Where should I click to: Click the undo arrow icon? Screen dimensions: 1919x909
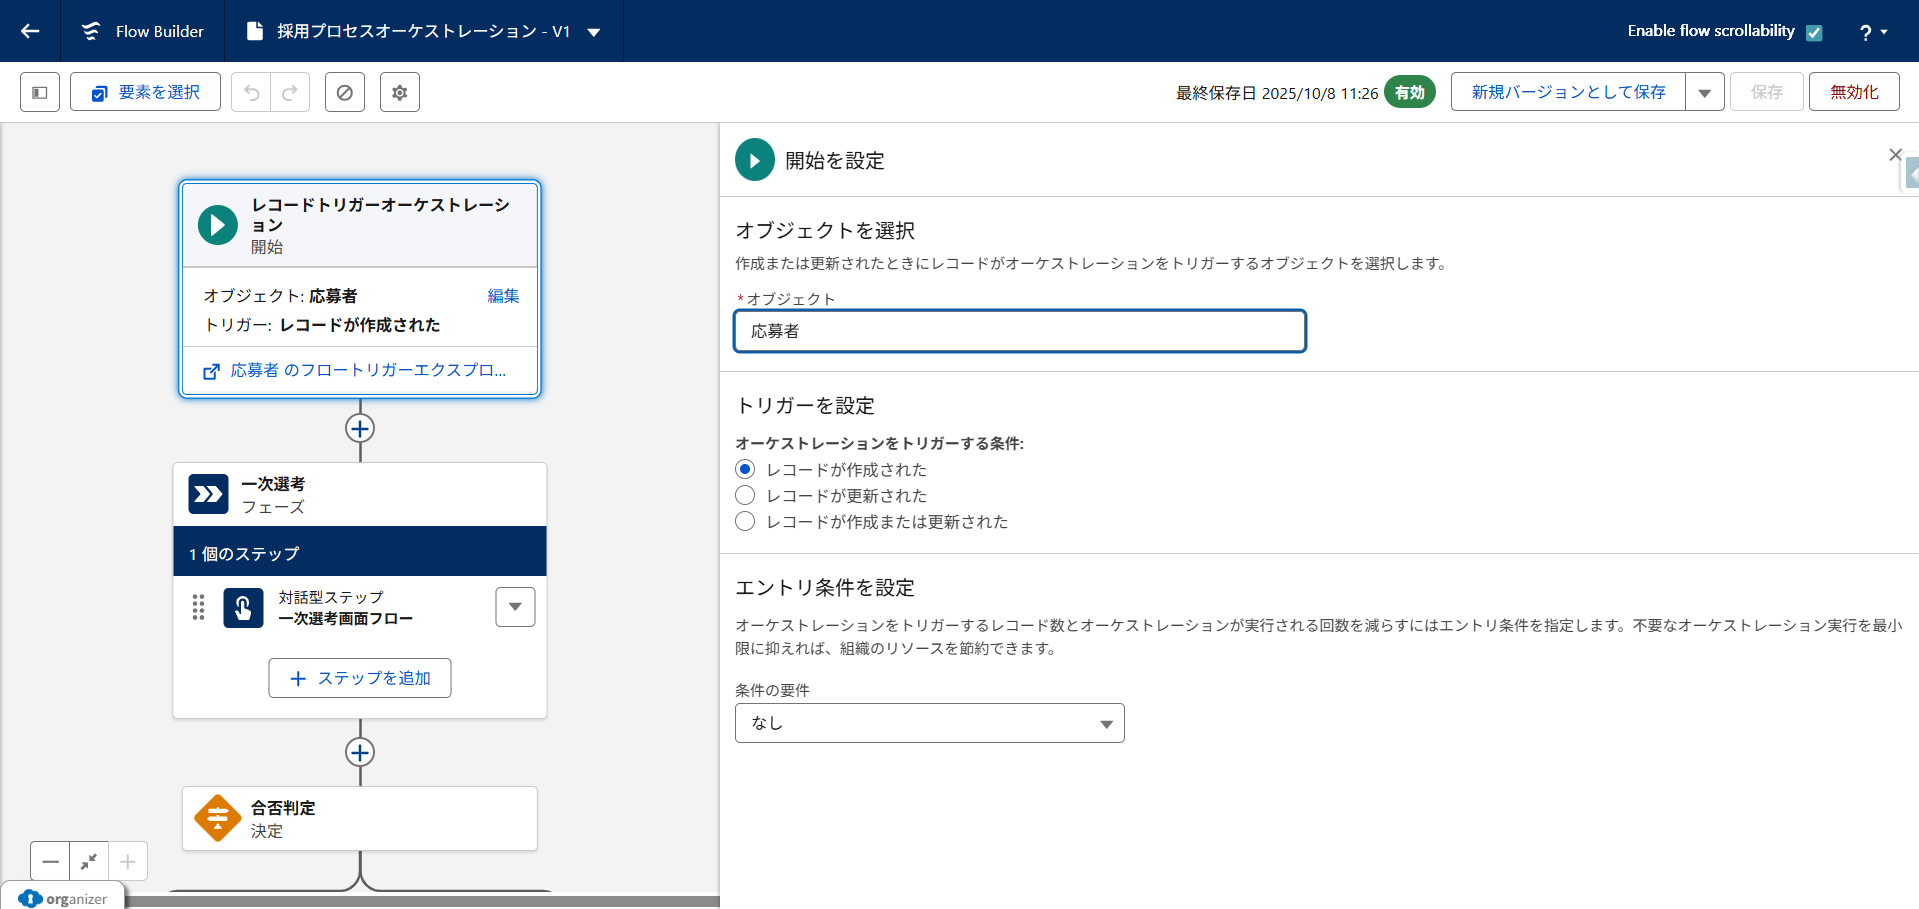(252, 92)
